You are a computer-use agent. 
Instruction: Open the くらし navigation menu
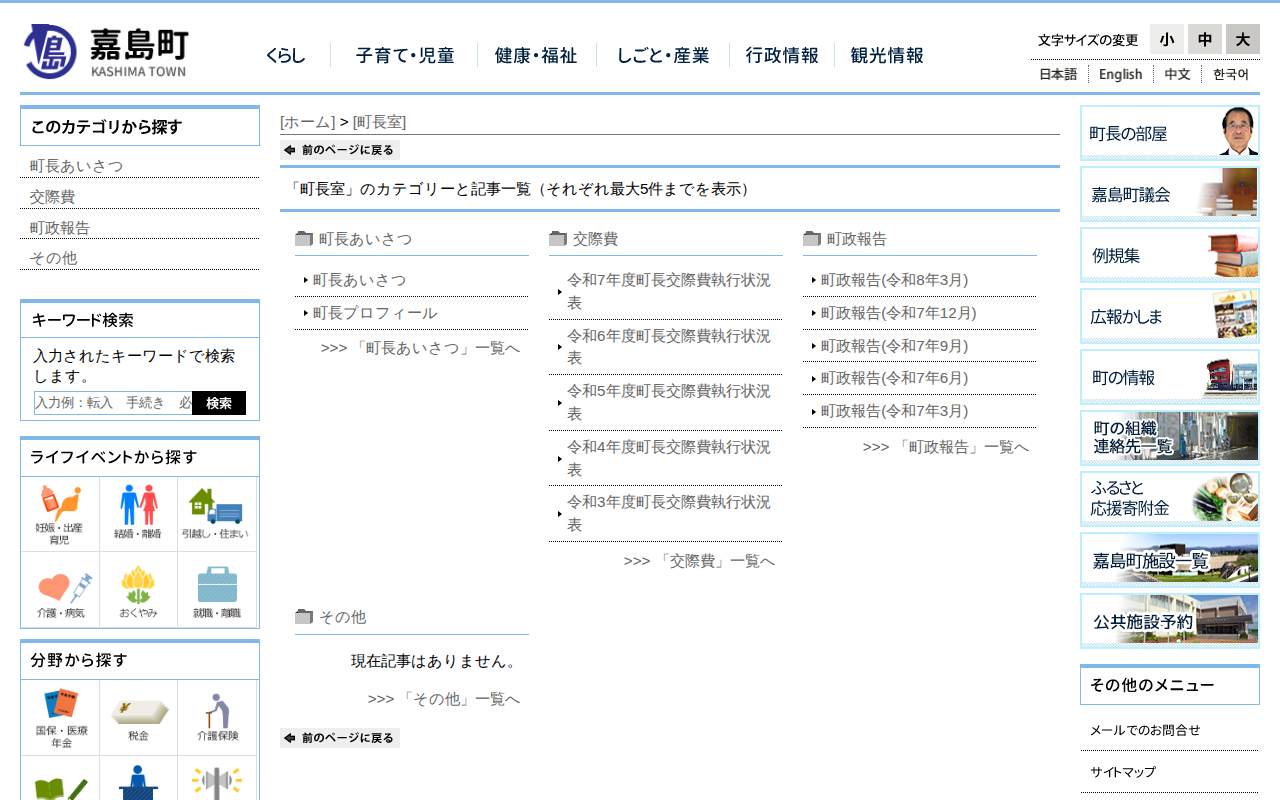pyautogui.click(x=286, y=56)
